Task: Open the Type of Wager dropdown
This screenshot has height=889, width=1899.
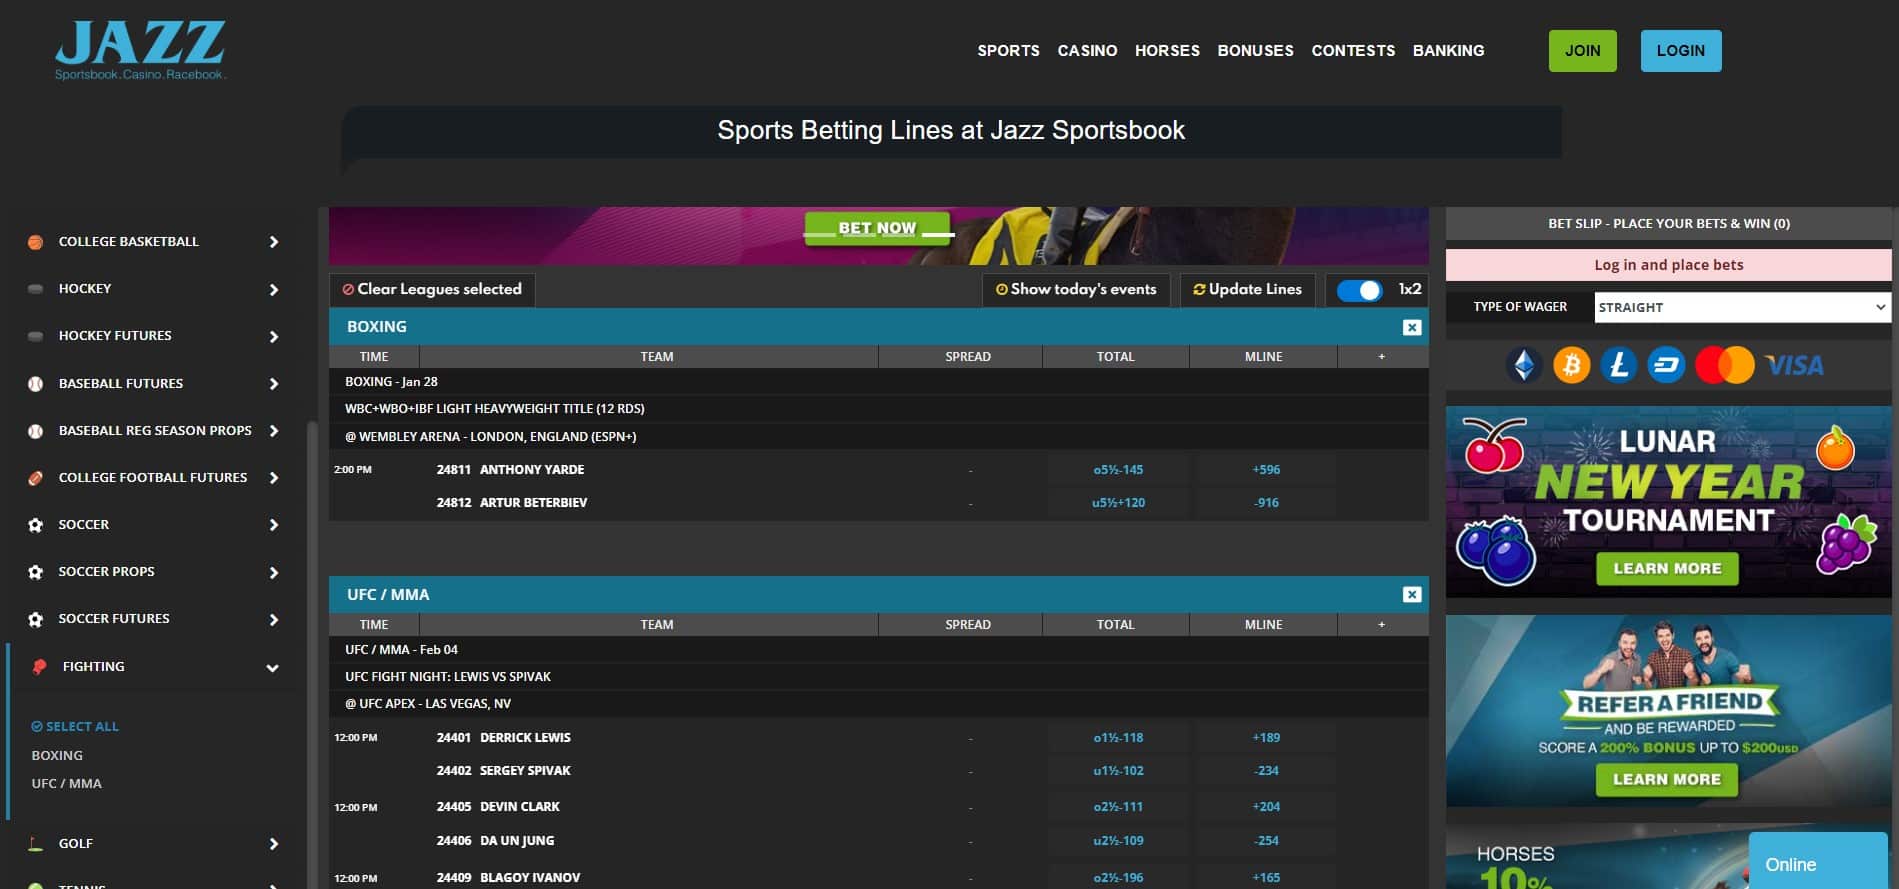Action: [x=1742, y=307]
